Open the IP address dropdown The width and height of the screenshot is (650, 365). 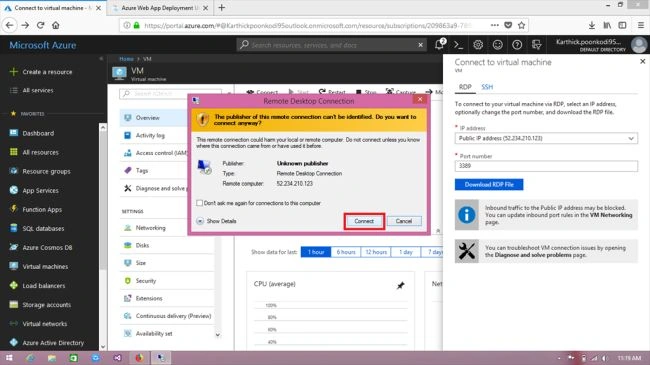[x=546, y=138]
